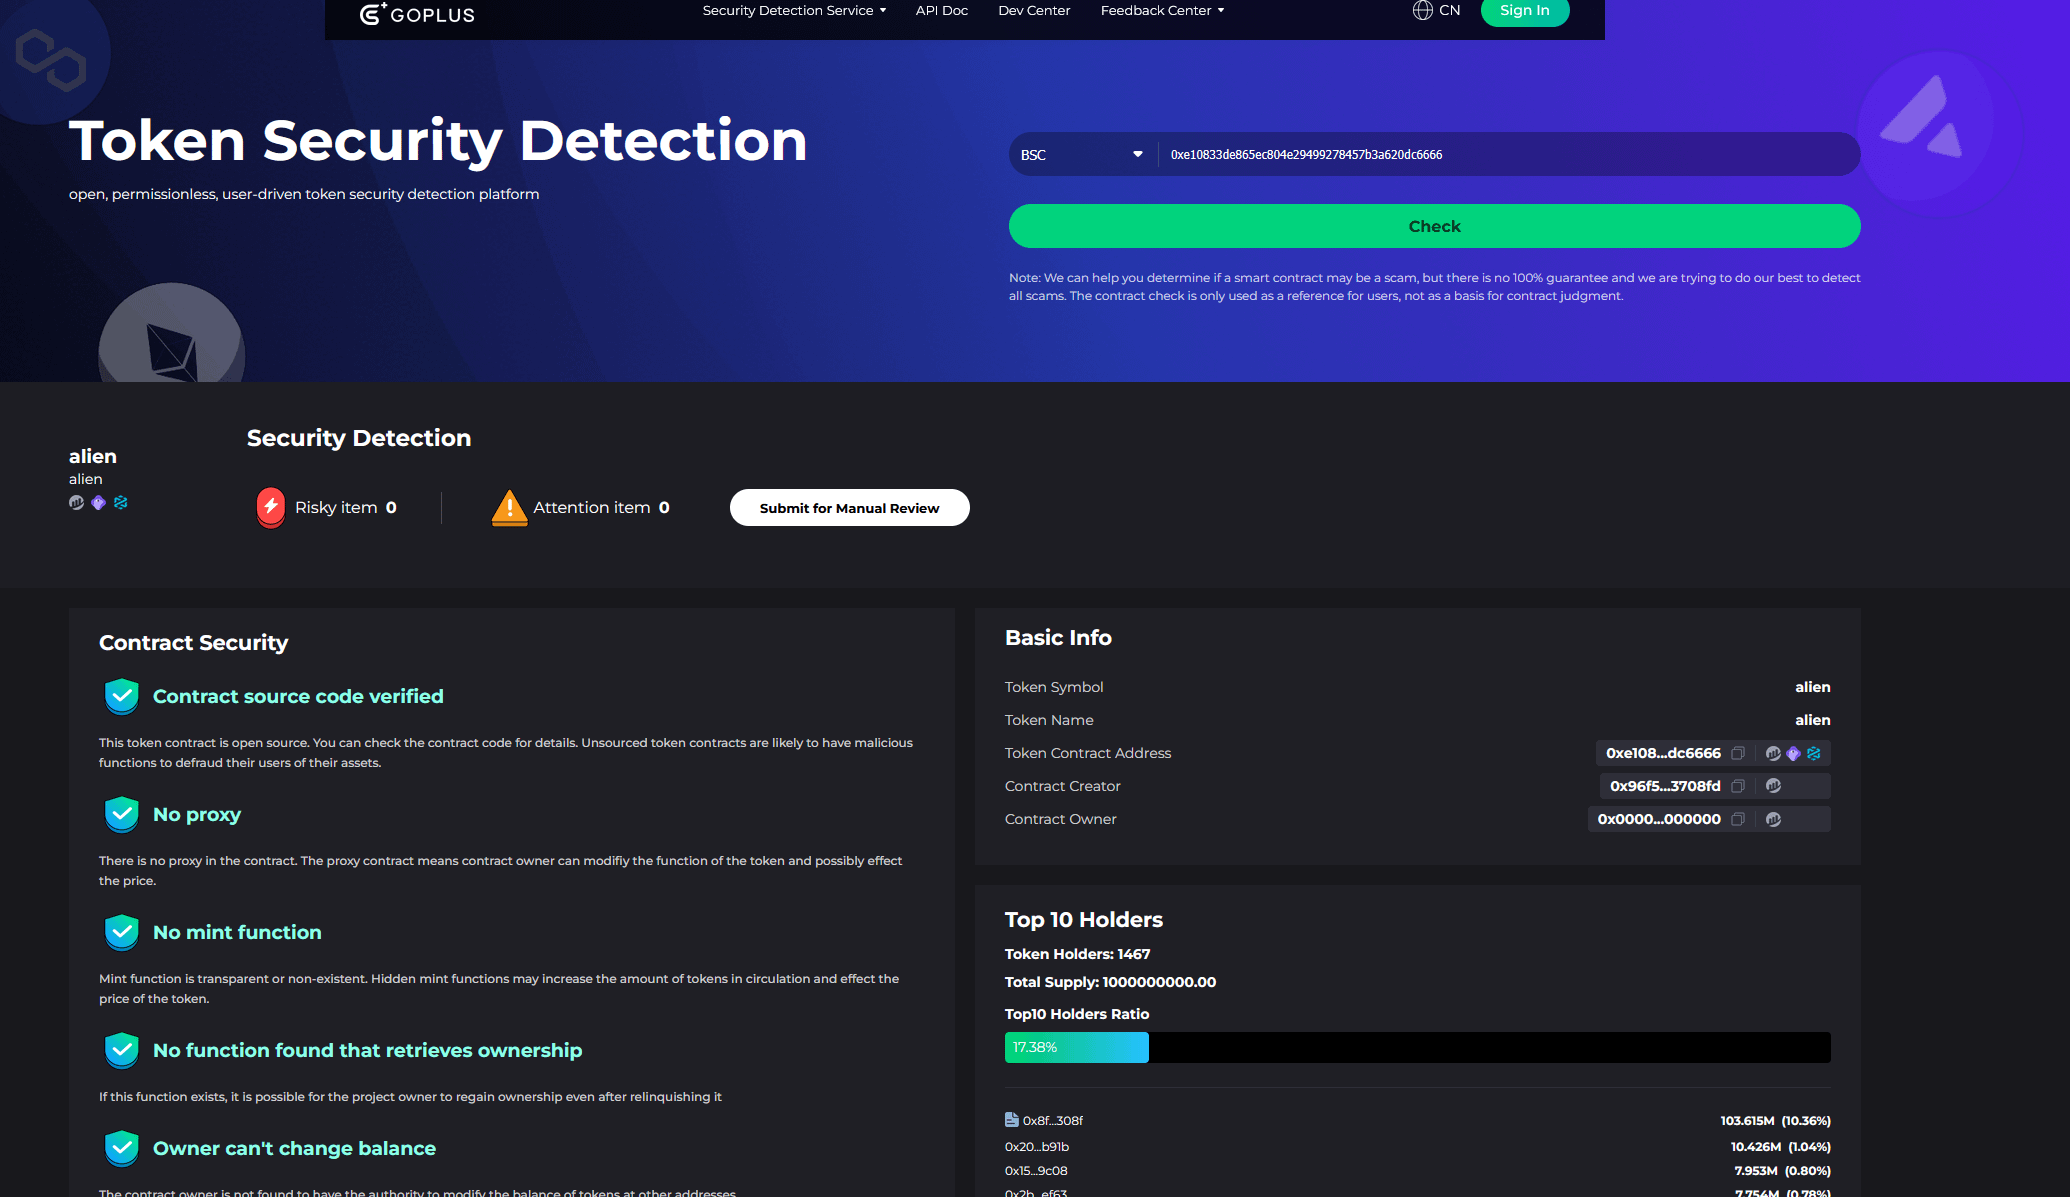Open the API Doc page
The image size is (2070, 1197).
(942, 10)
